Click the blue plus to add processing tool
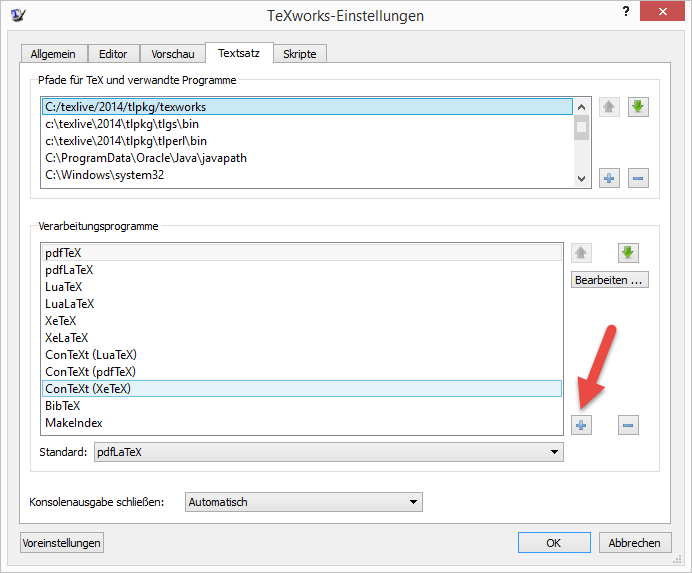This screenshot has width=692, height=573. [582, 425]
